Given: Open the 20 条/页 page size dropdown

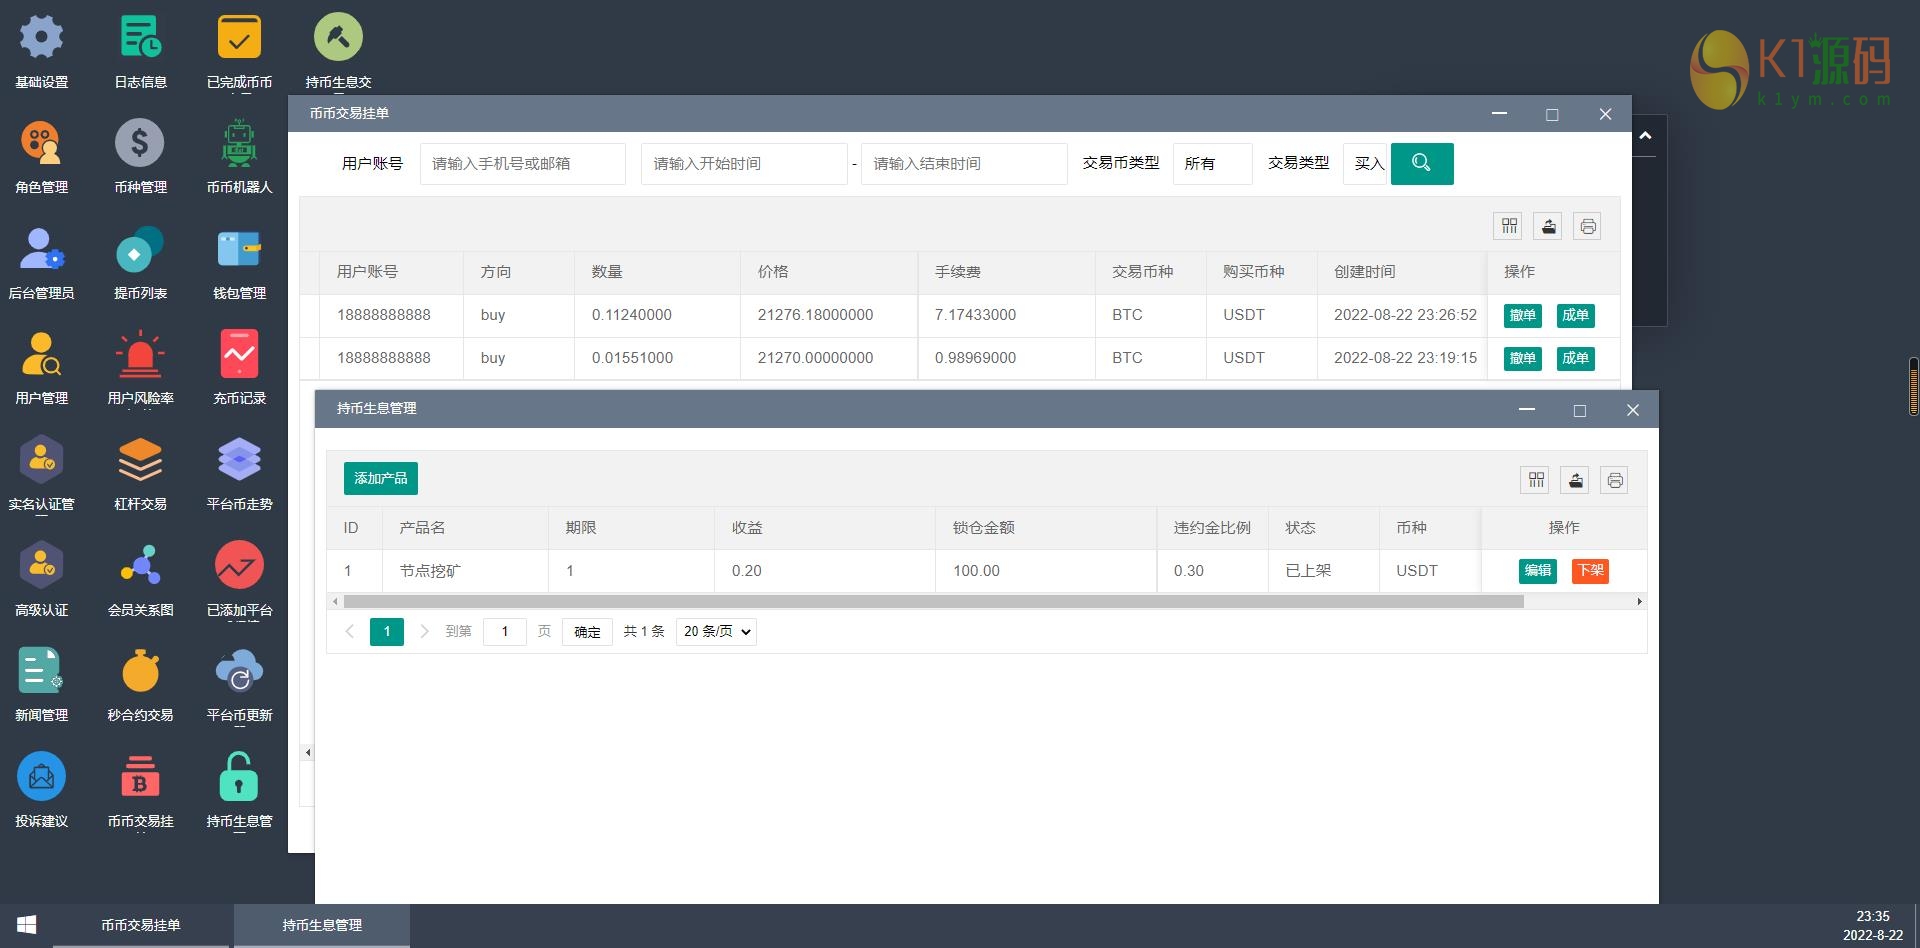Looking at the screenshot, I should pyautogui.click(x=717, y=631).
